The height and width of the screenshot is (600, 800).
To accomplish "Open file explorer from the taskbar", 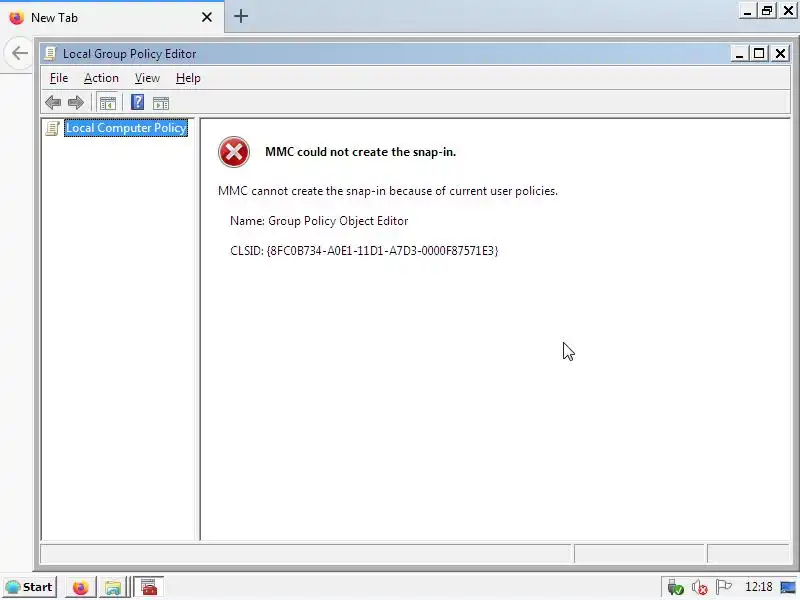I will pos(113,588).
